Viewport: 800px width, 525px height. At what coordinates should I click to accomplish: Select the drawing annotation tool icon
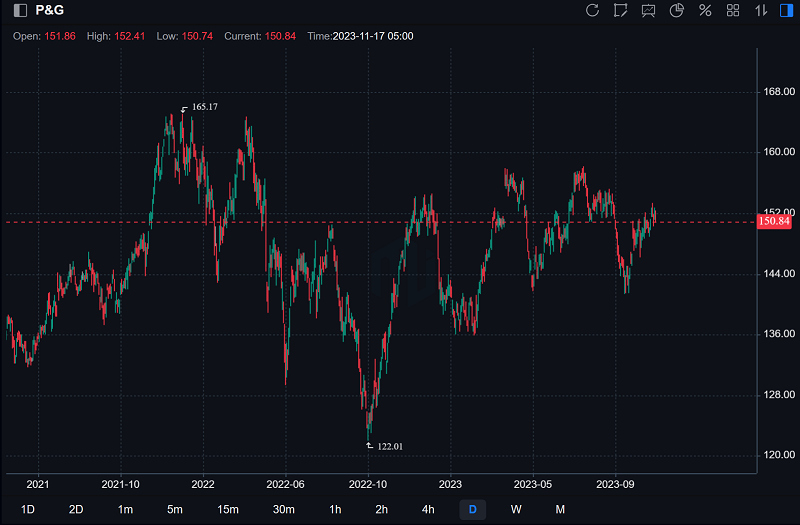coord(621,10)
